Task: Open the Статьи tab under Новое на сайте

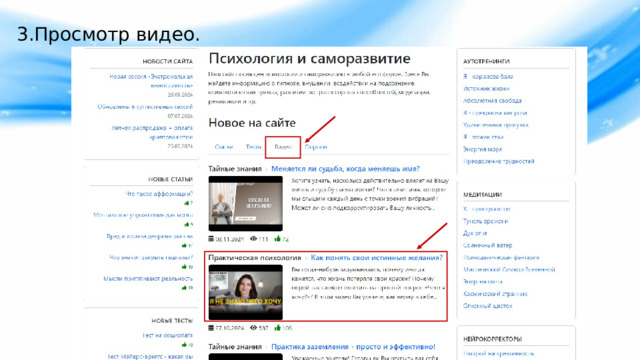Action: pyautogui.click(x=224, y=147)
